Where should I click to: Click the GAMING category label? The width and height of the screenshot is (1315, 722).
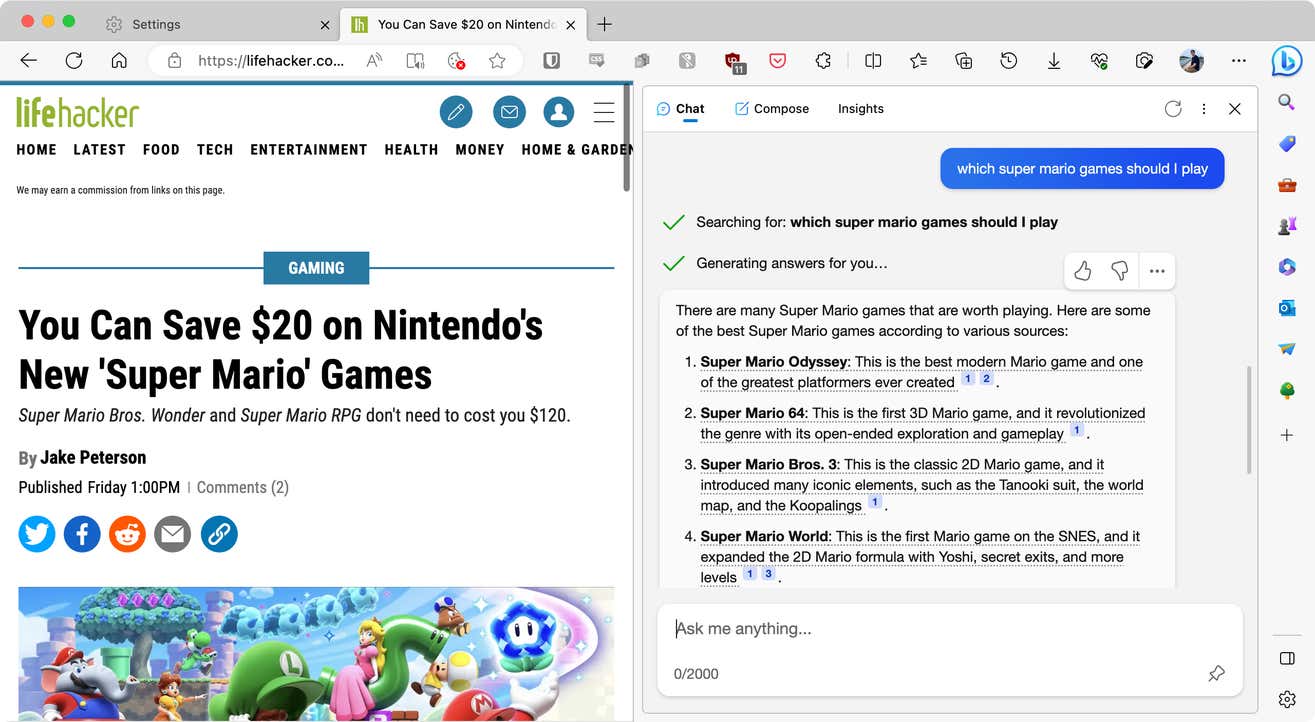[316, 268]
